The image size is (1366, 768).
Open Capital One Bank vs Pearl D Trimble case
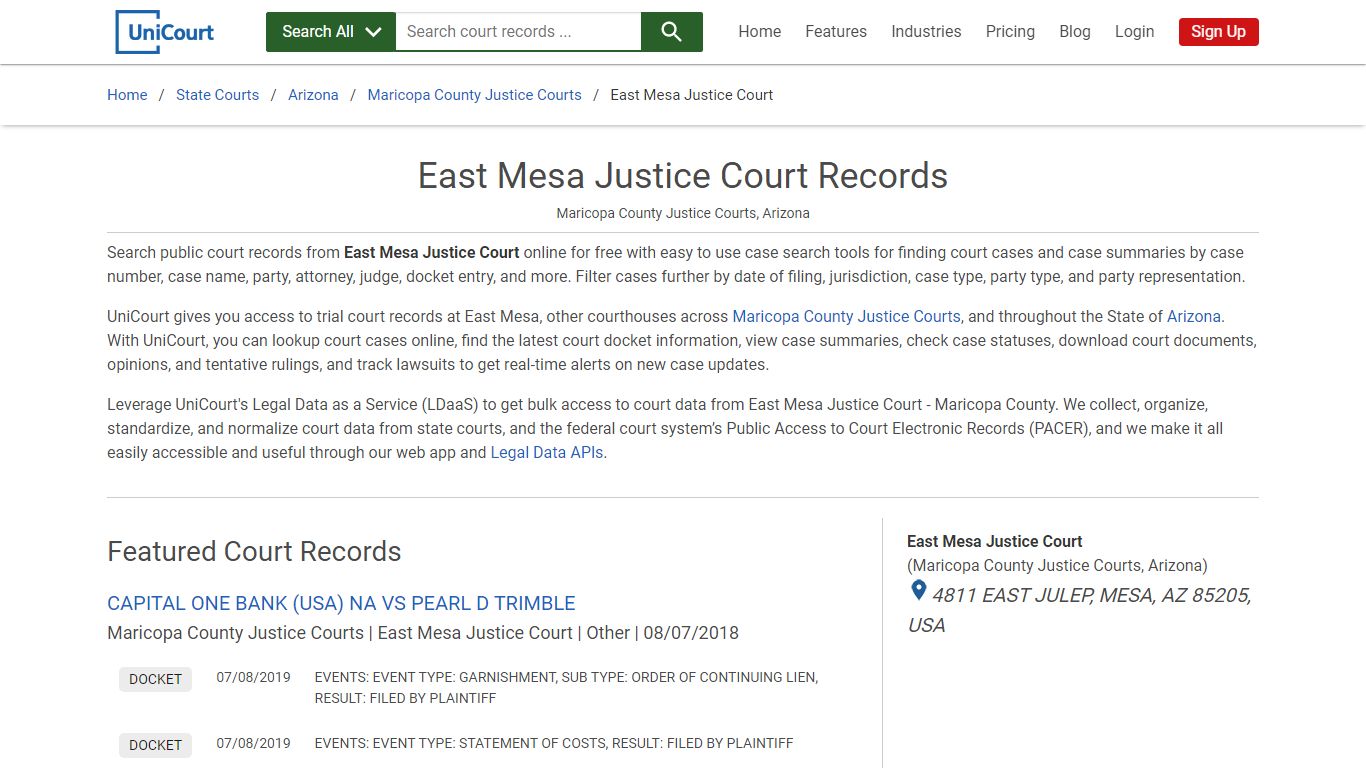point(341,603)
